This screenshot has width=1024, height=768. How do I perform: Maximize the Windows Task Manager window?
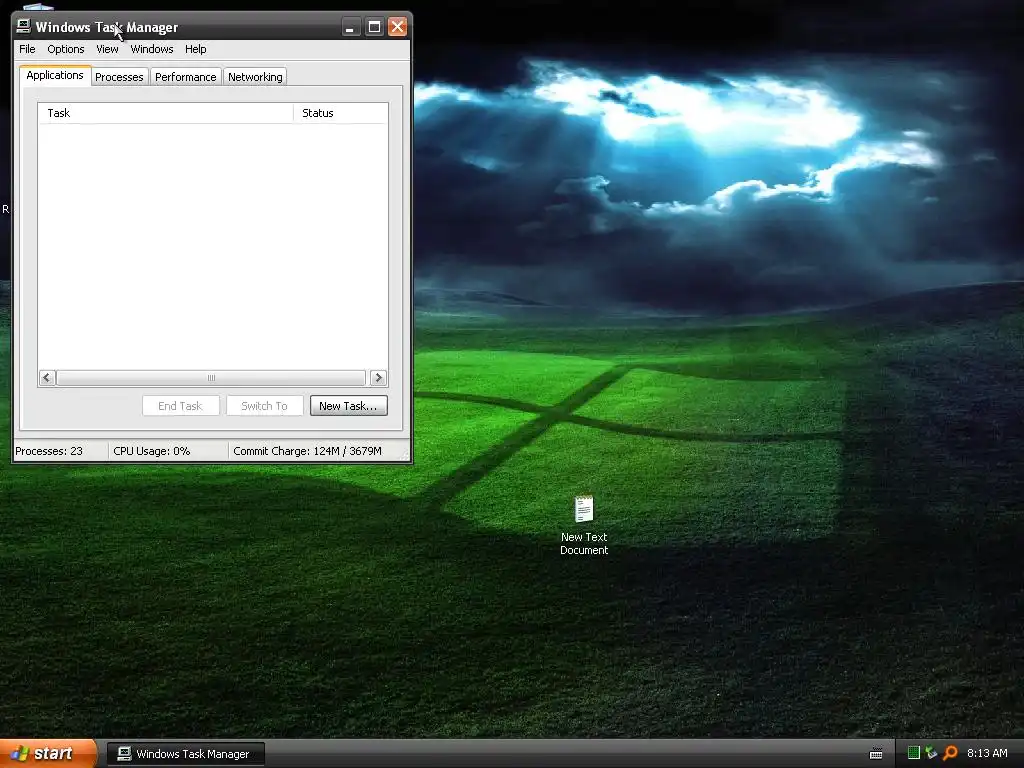(374, 27)
